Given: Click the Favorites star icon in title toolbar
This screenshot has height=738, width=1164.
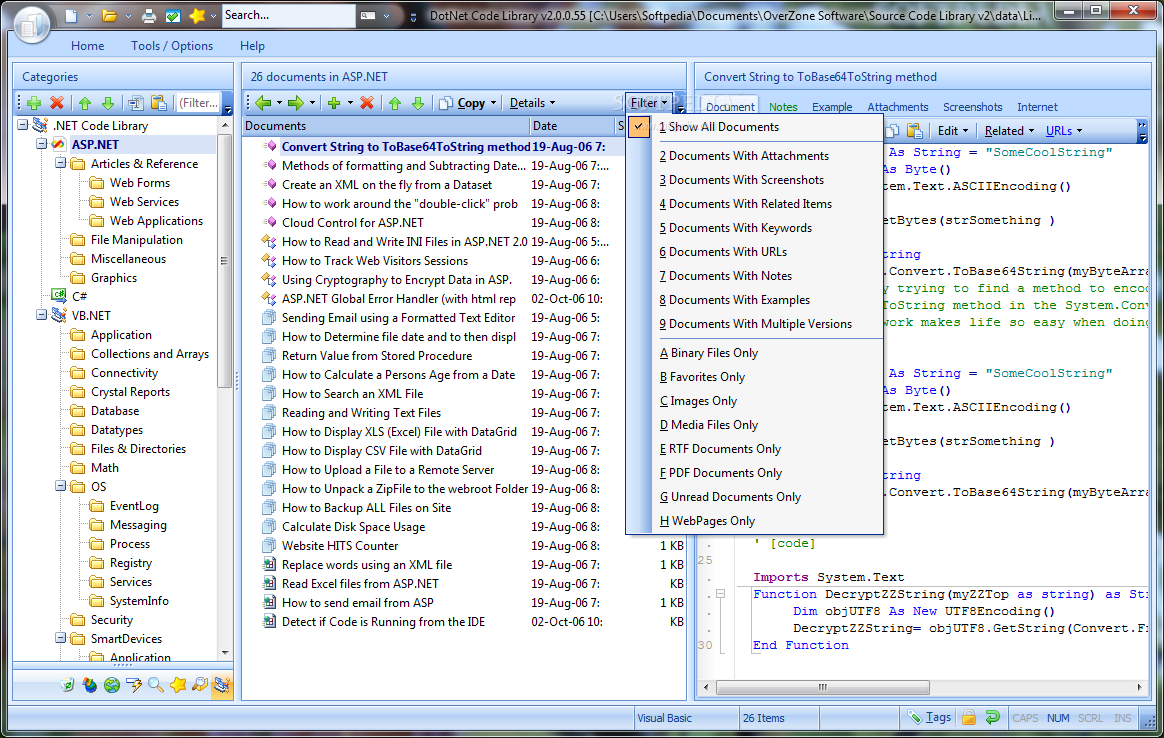Looking at the screenshot, I should (x=197, y=16).
